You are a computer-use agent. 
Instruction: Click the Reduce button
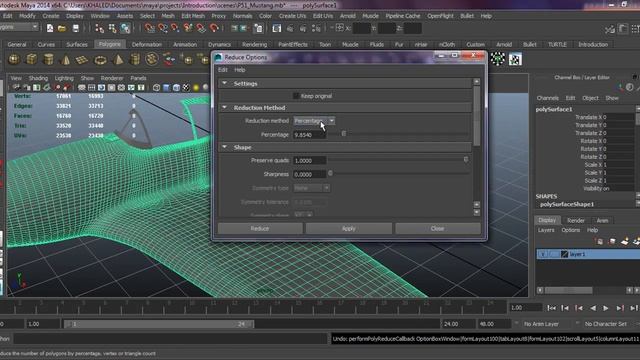pyautogui.click(x=260, y=229)
